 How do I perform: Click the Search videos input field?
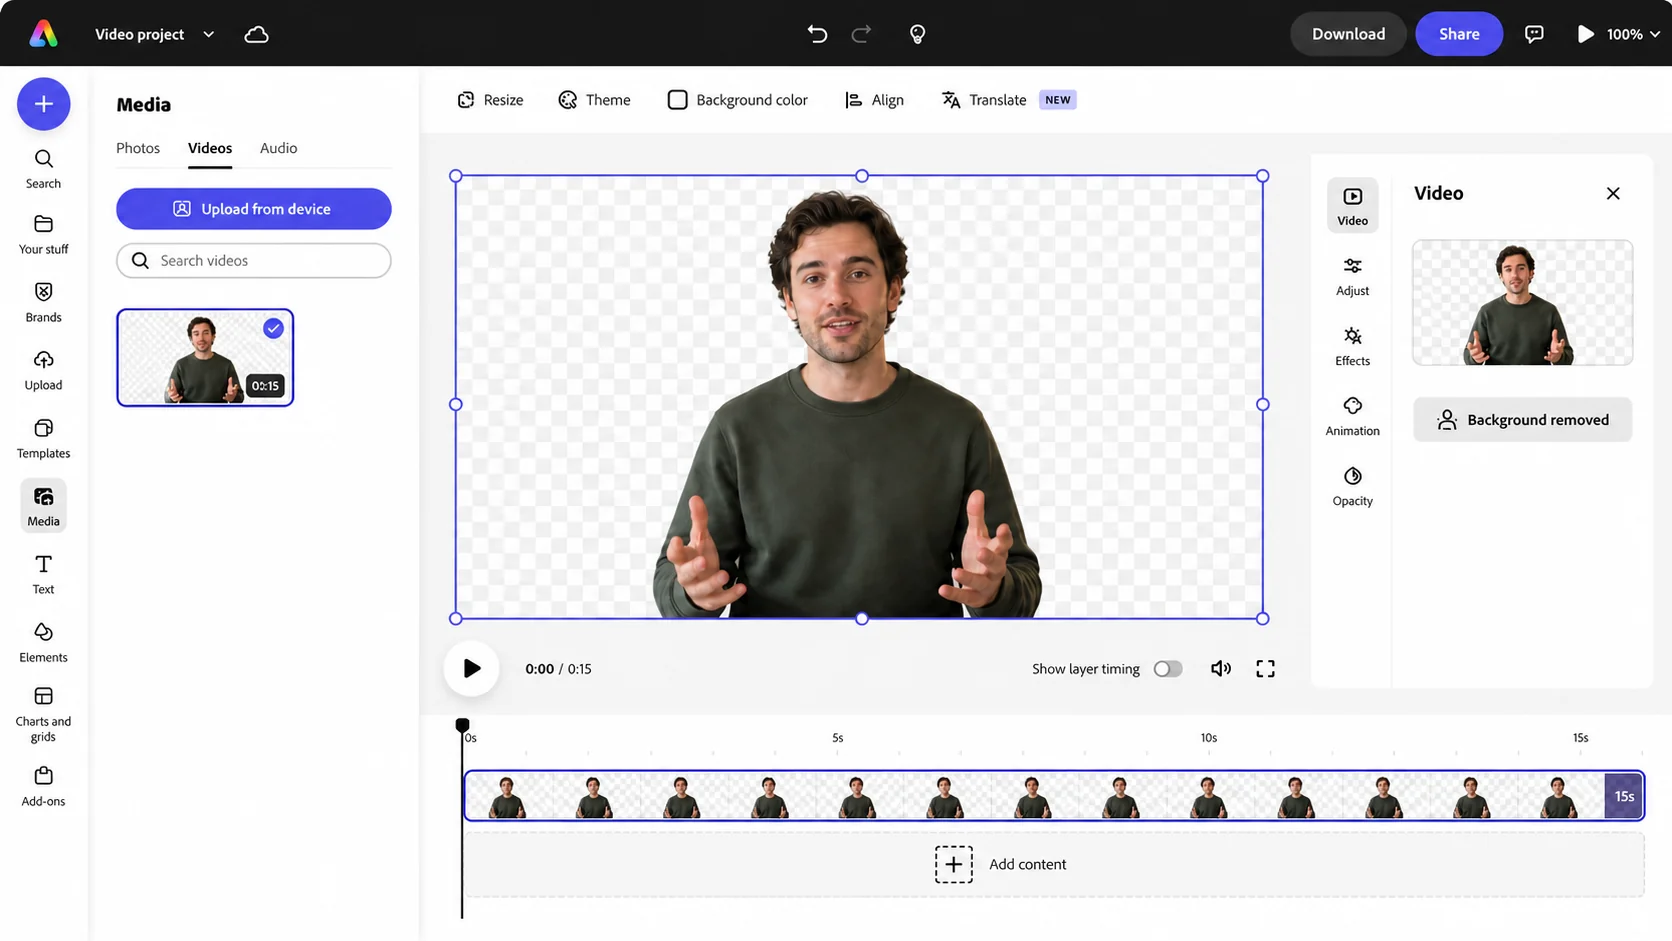click(x=254, y=261)
